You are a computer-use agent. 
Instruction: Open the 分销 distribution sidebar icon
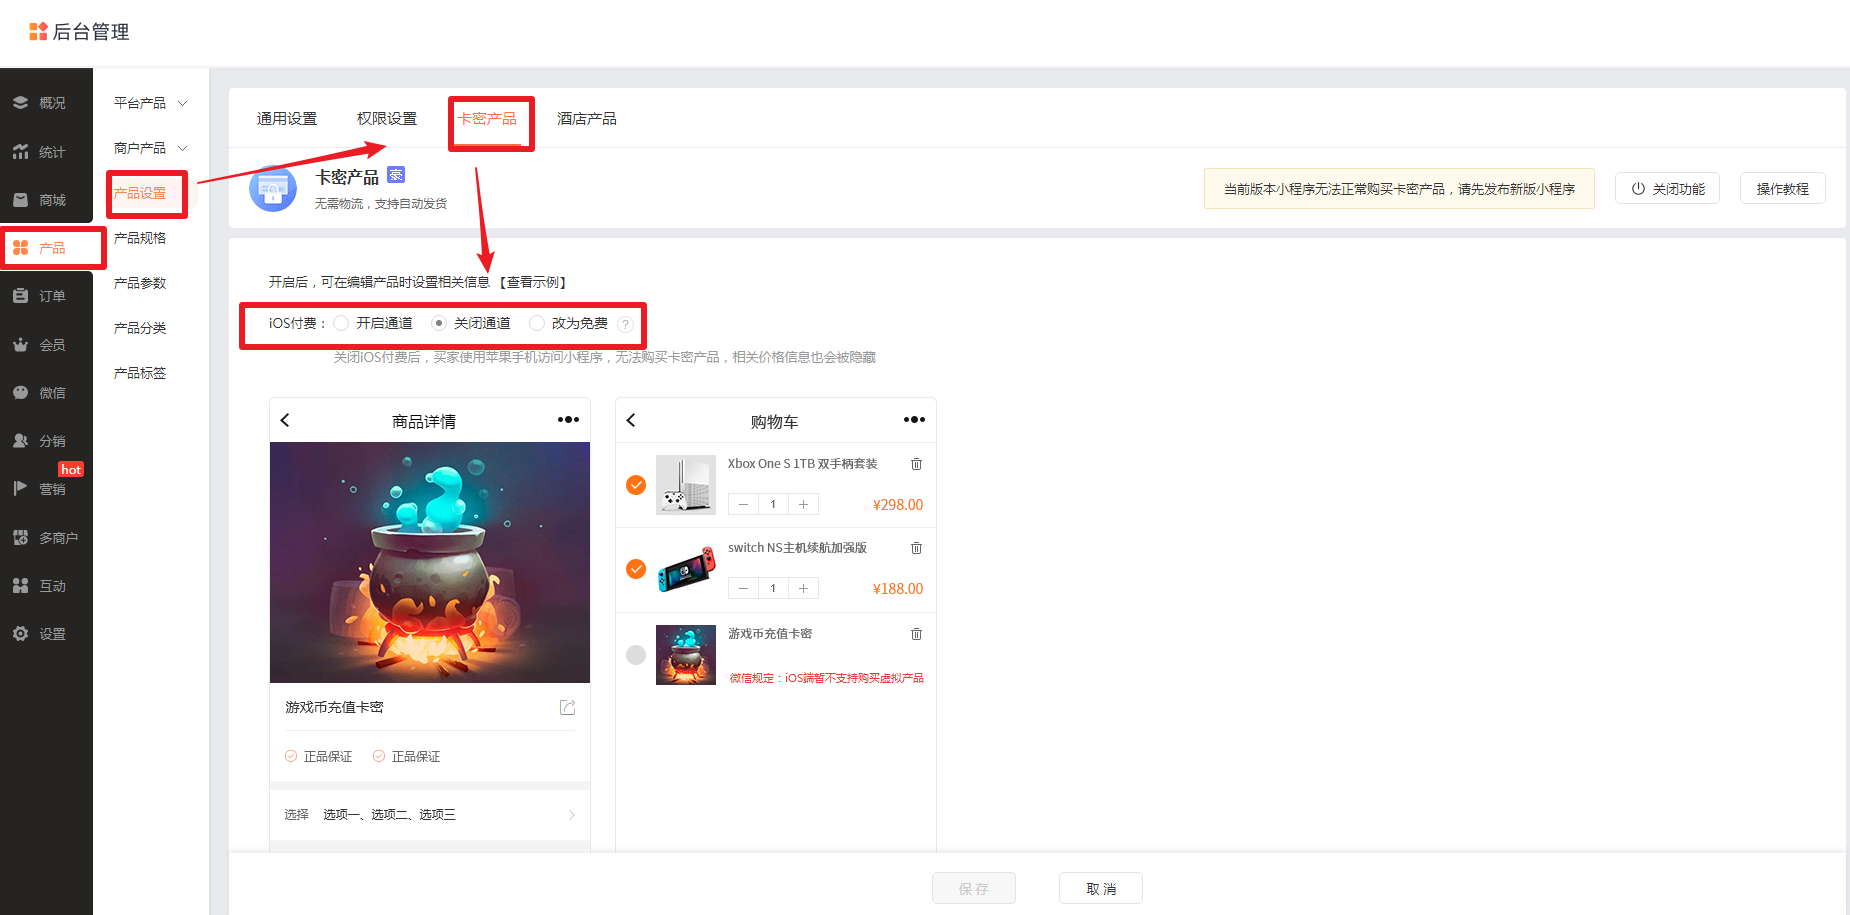click(20, 441)
